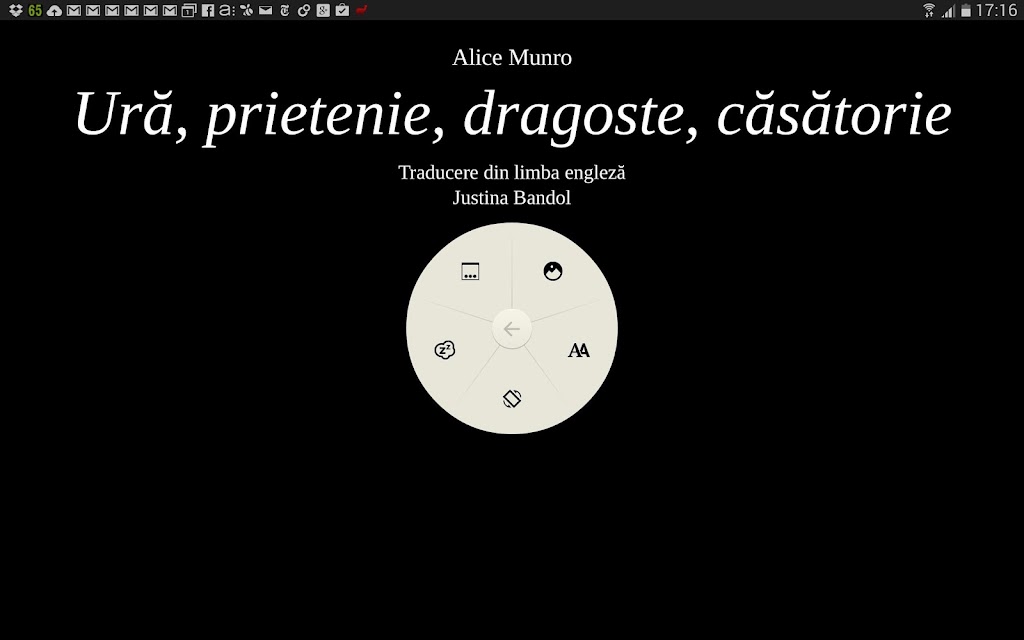The image size is (1024, 640).
Task: Tap the stacked windows notification icon
Action: click(x=189, y=10)
